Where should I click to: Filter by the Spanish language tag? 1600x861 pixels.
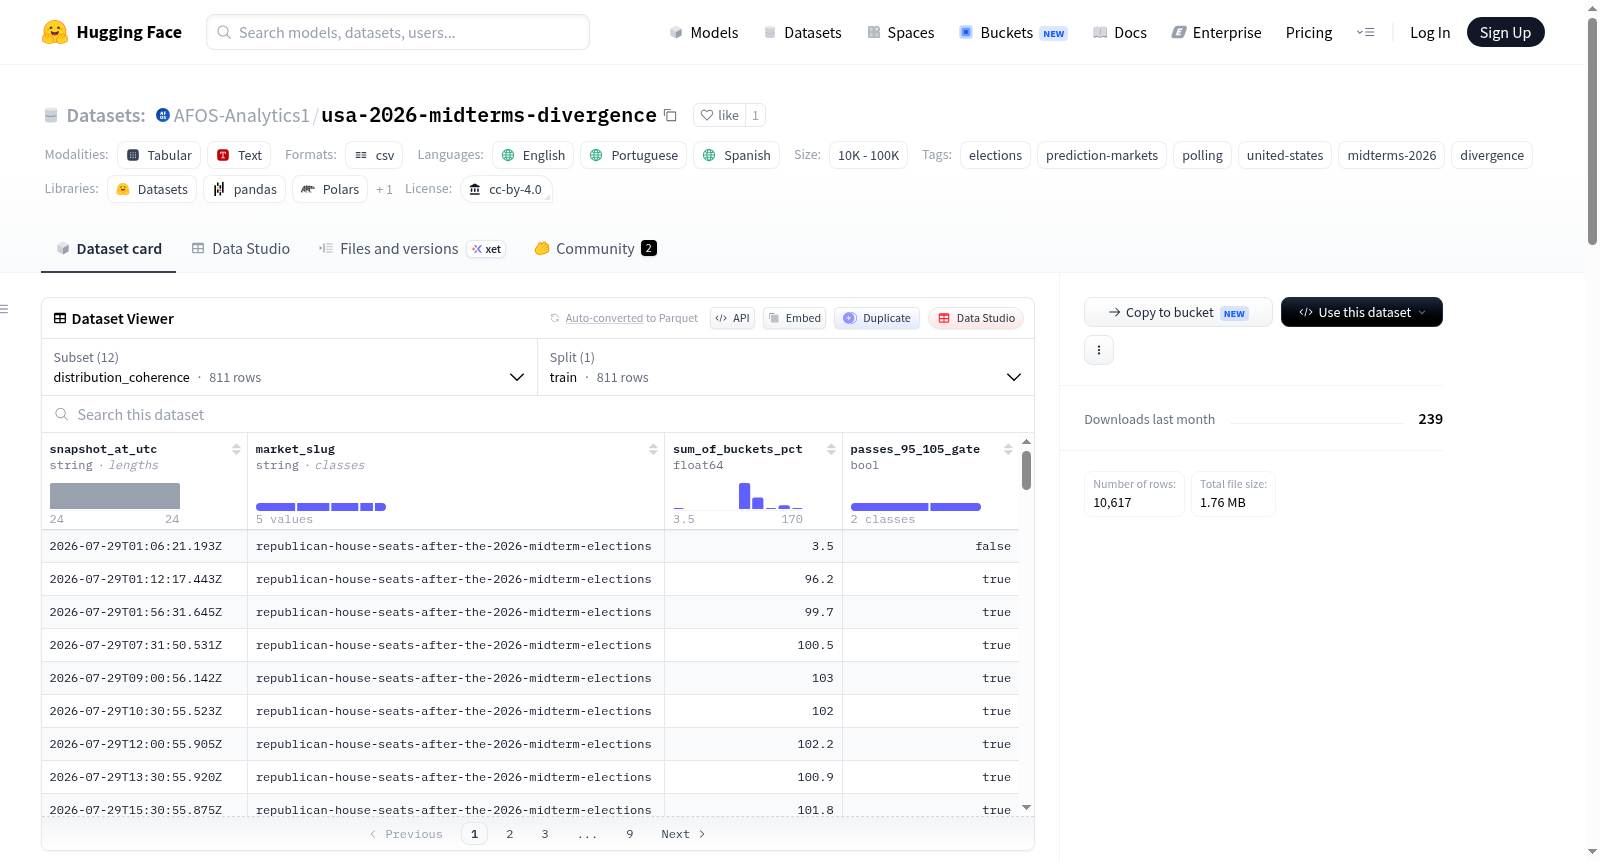(737, 155)
